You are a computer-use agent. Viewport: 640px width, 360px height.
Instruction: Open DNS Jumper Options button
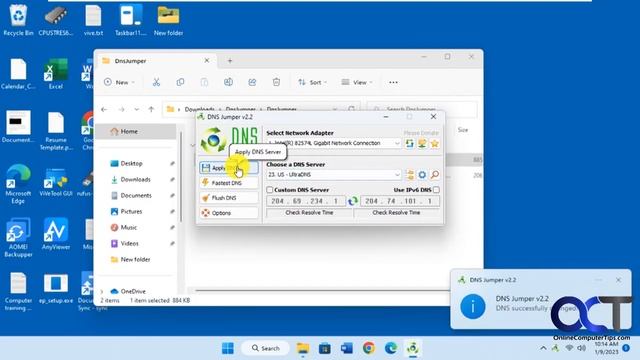point(229,213)
